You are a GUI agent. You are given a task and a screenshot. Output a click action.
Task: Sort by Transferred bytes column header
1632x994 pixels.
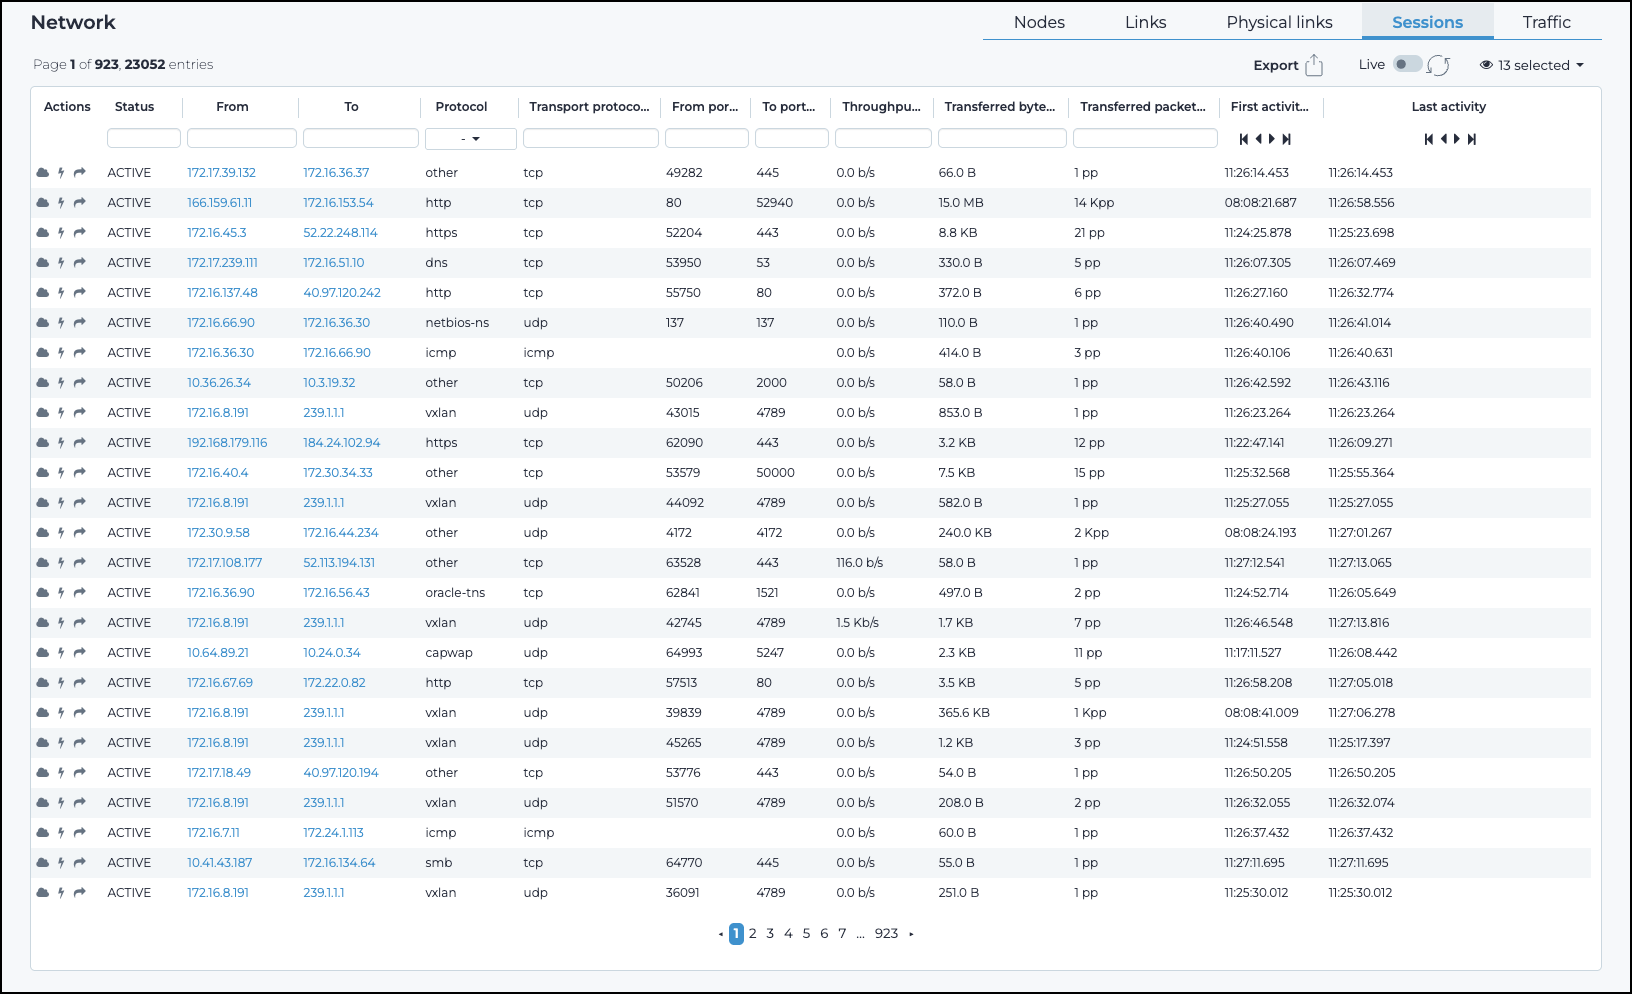click(1000, 107)
